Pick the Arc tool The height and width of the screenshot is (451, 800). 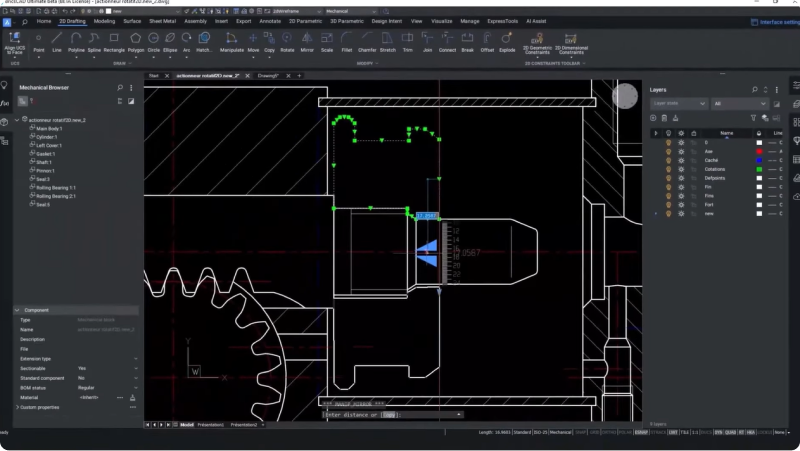[x=186, y=42]
